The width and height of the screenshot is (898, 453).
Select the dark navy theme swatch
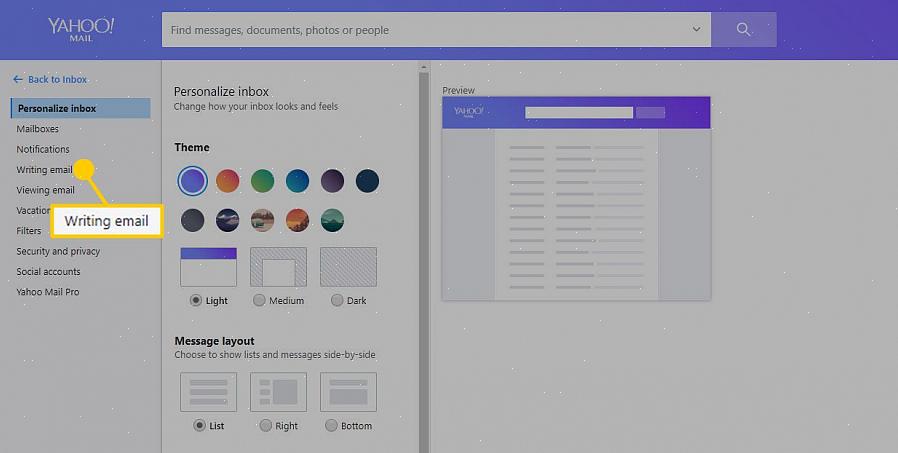click(x=367, y=181)
